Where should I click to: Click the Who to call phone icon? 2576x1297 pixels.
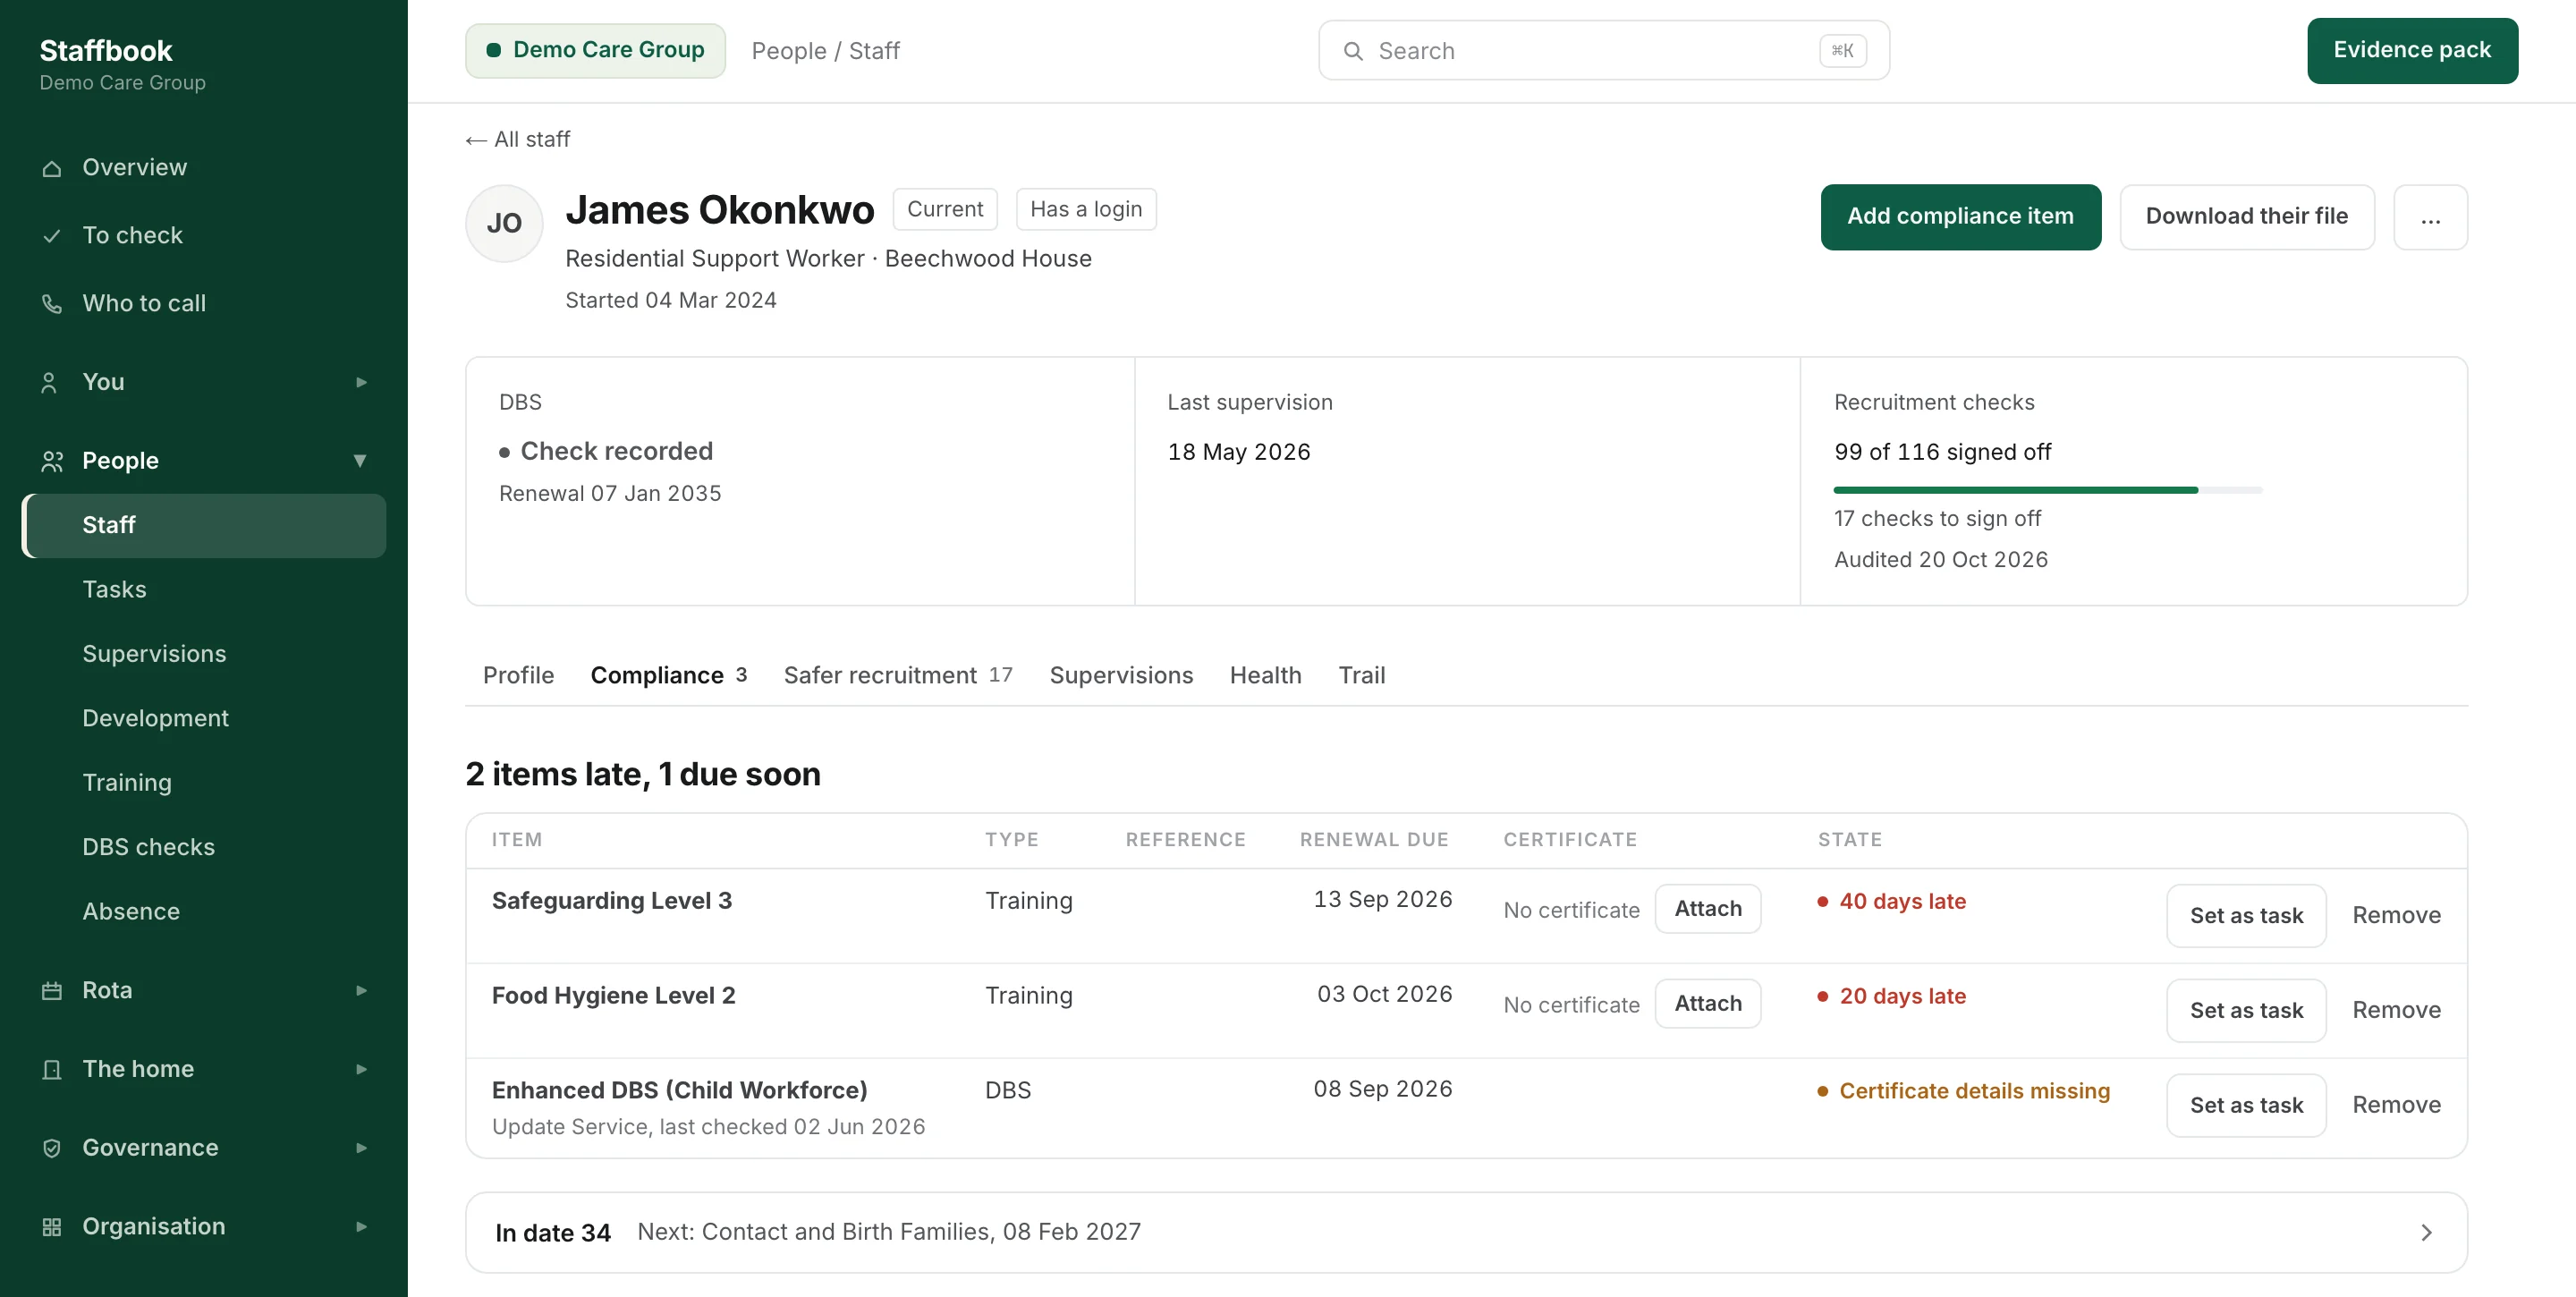52,304
